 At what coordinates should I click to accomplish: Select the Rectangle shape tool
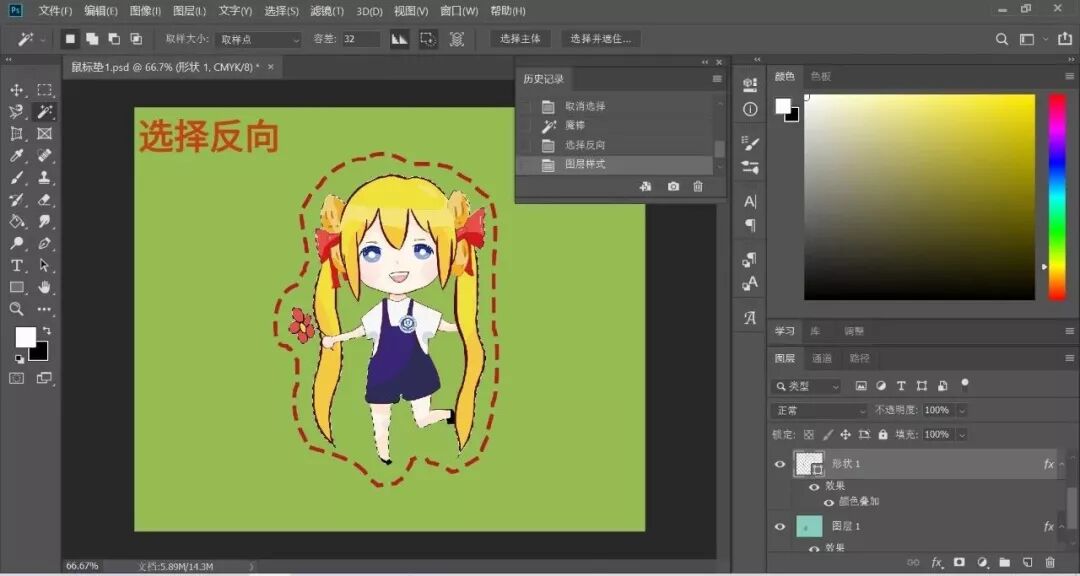(17, 287)
